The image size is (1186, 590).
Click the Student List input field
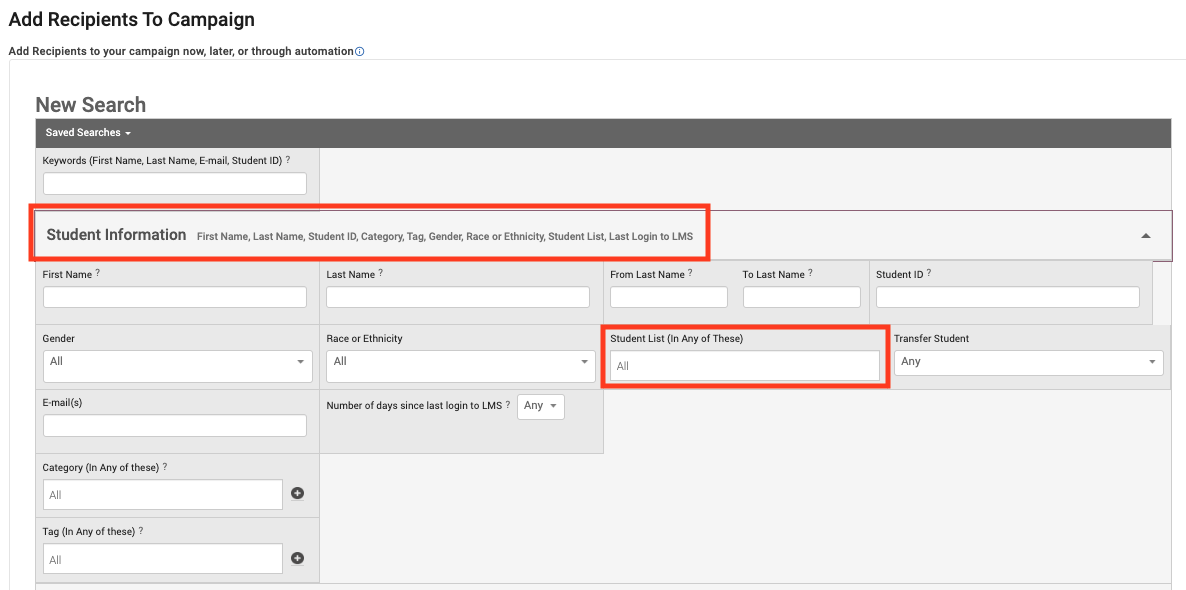745,365
